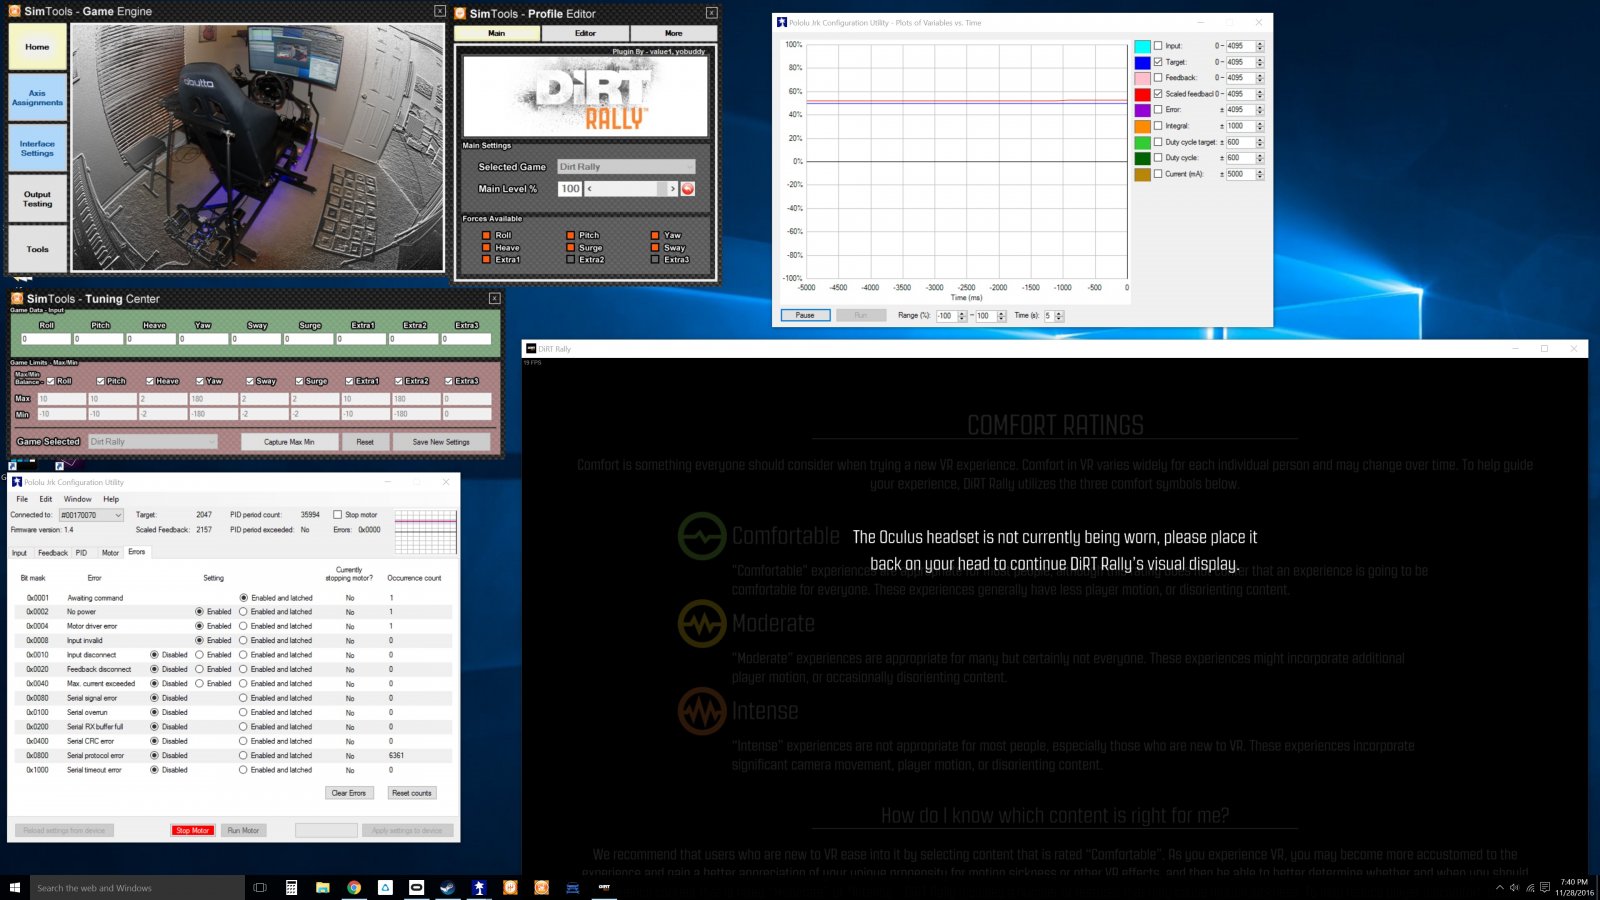This screenshot has height=900, width=1600.
Task: Launch Google Chrome from the taskbar
Action: [x=354, y=887]
